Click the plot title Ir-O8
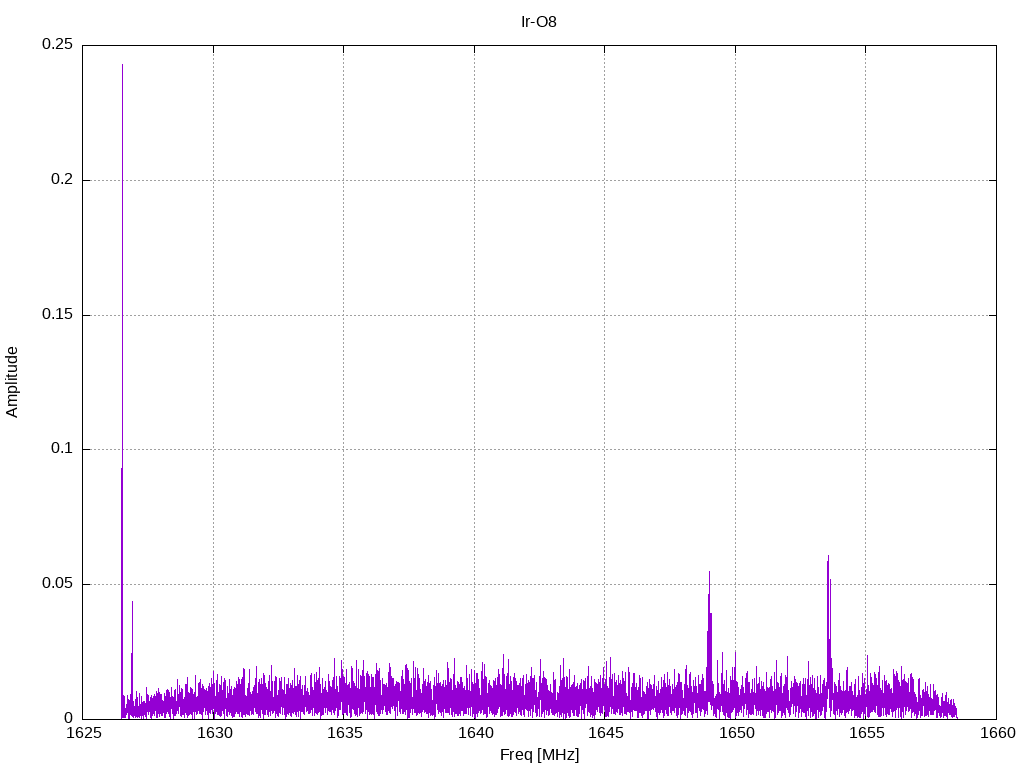 point(539,21)
